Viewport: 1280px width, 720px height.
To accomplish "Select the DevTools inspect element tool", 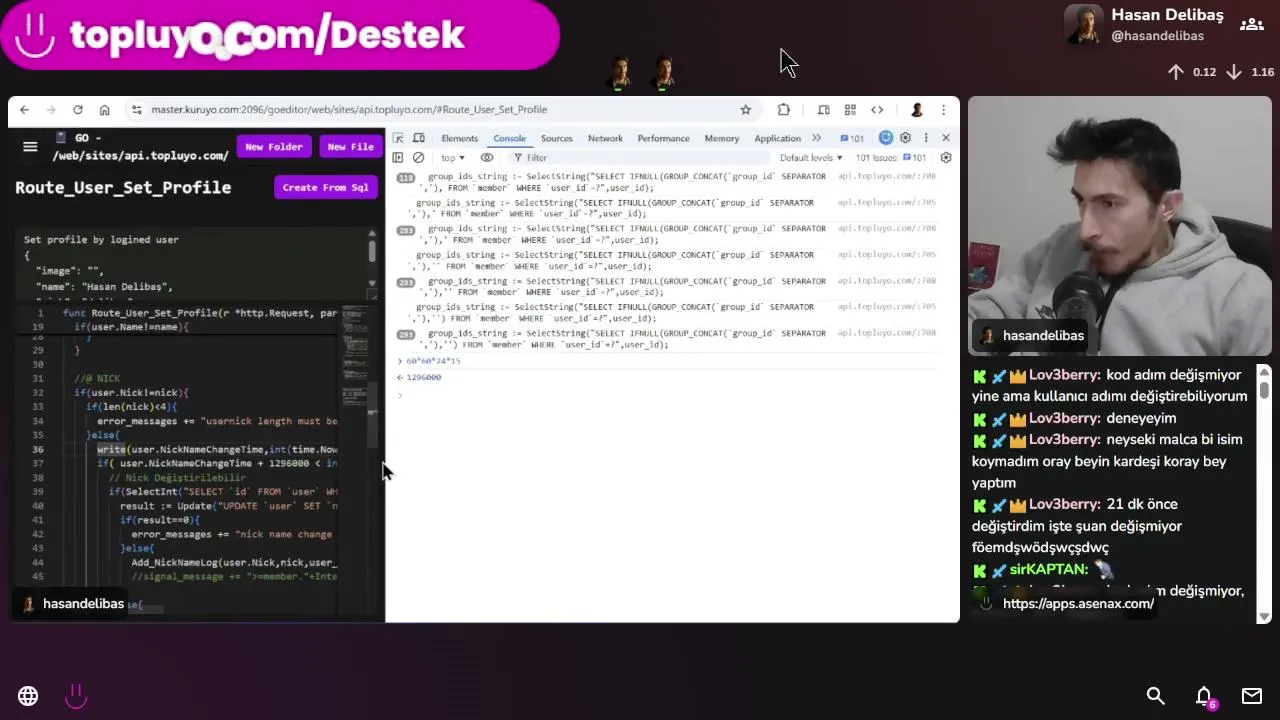I will click(x=398, y=138).
